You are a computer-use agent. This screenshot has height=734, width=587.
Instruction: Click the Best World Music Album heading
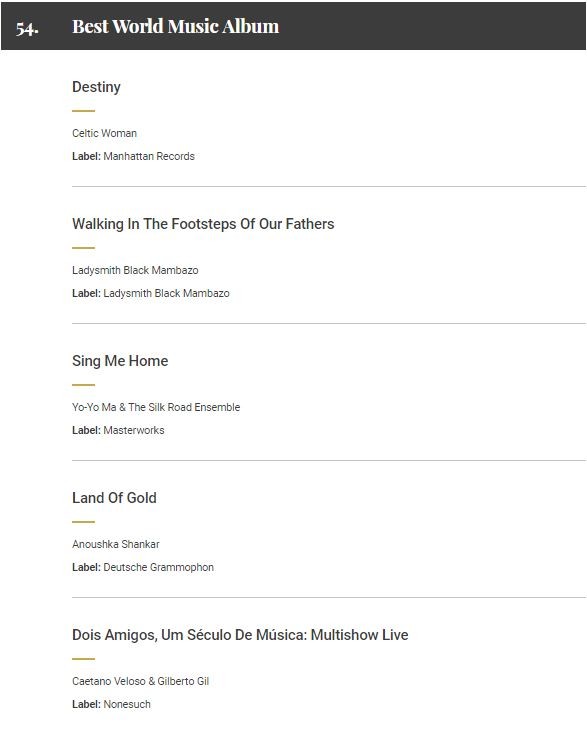[x=176, y=26]
